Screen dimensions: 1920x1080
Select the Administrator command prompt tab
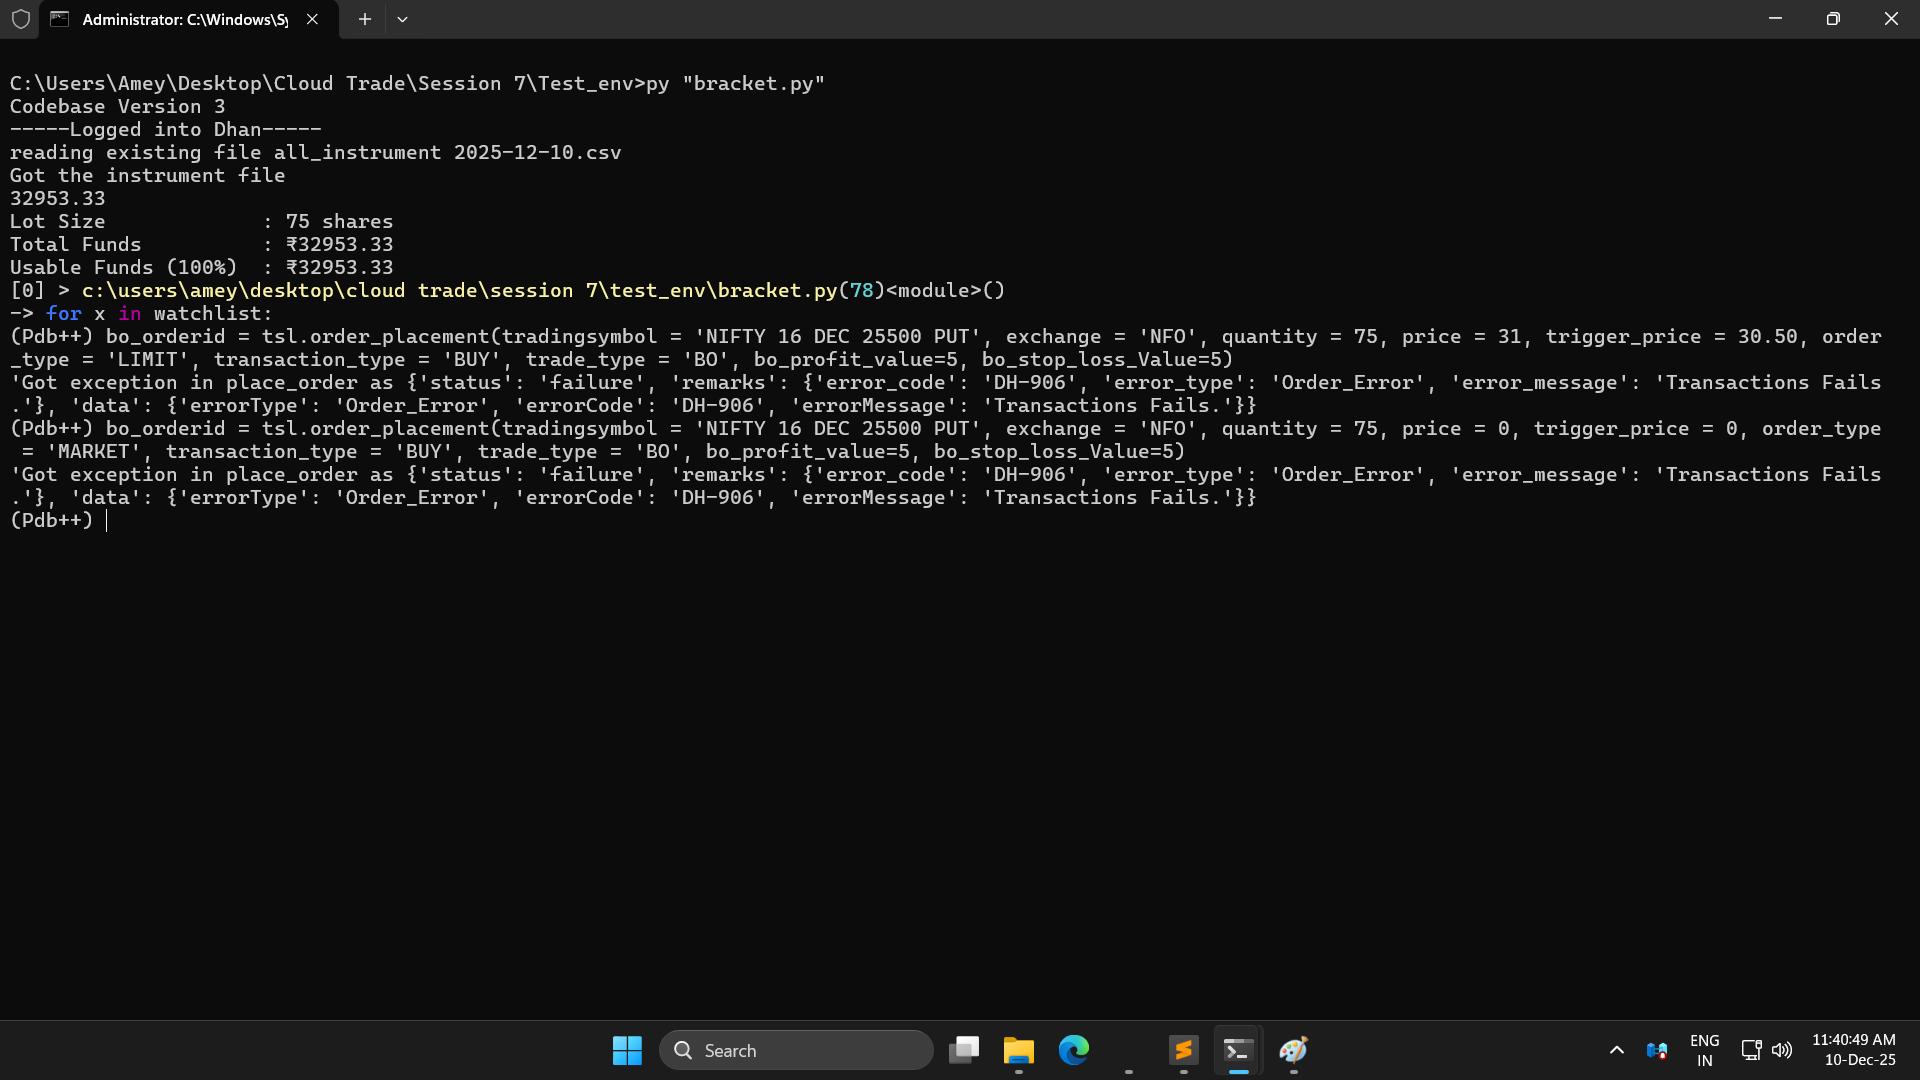click(185, 19)
